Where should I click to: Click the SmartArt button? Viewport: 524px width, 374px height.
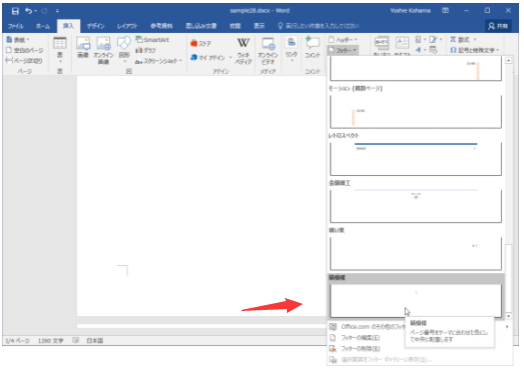[152, 40]
